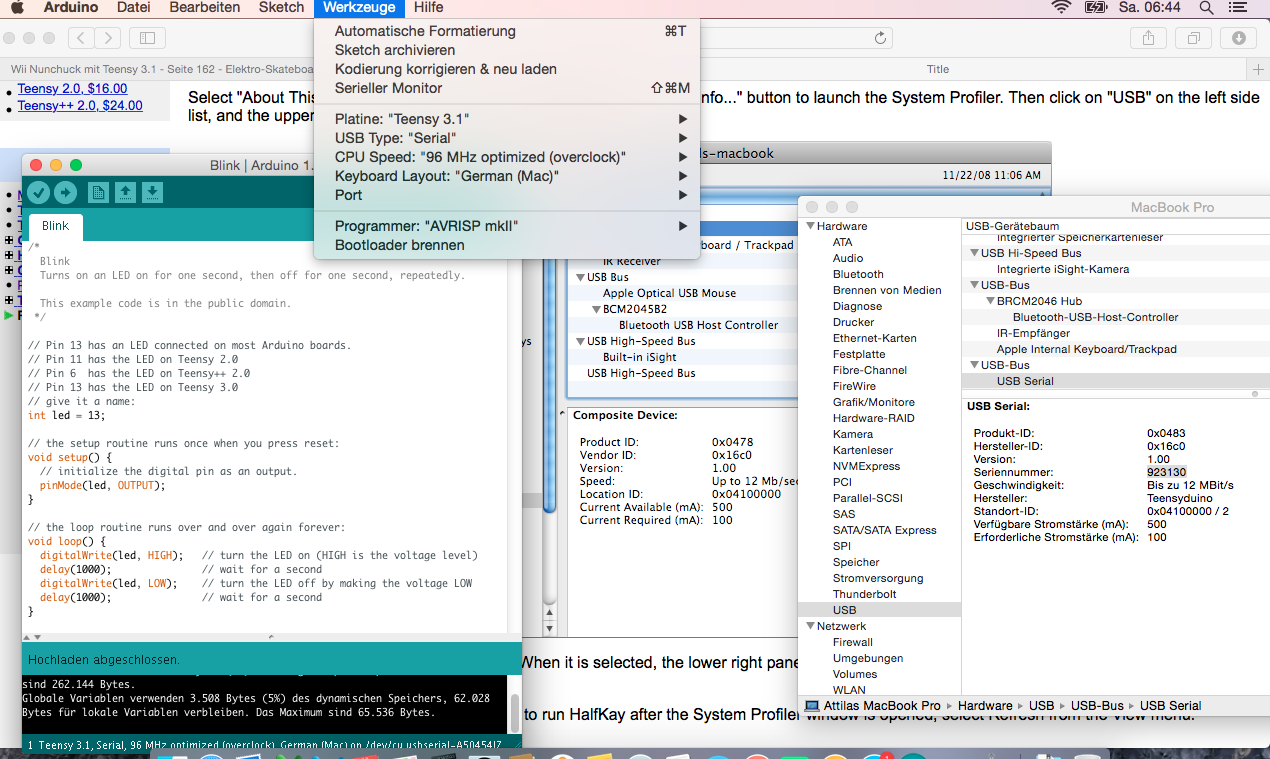
Task: Select the Blink sketch tab
Action: pyautogui.click(x=55, y=226)
